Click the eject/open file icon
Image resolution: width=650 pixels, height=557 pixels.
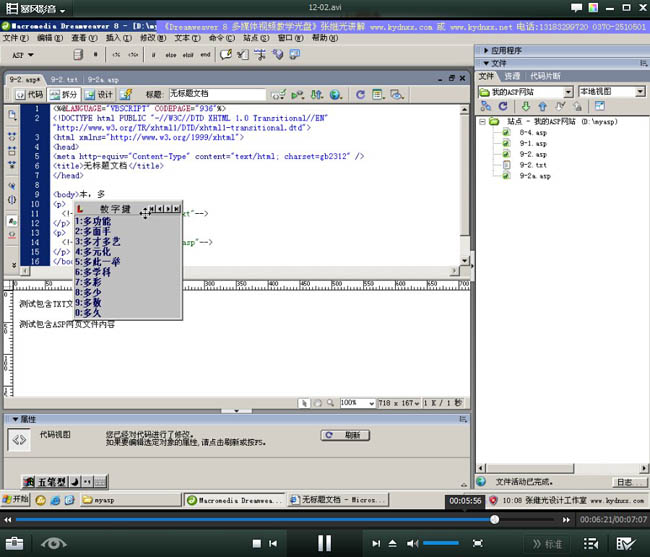point(393,543)
